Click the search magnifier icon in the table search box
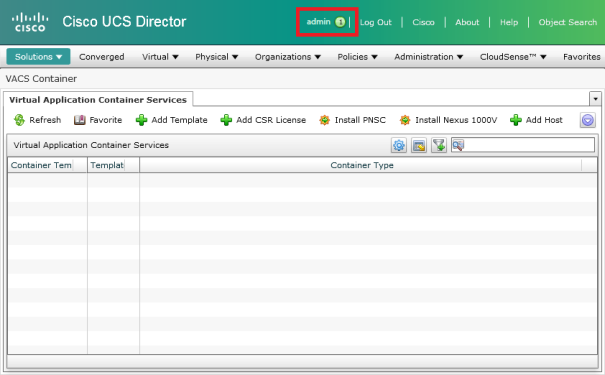Screen dimensions: 605x375 pos(458,145)
